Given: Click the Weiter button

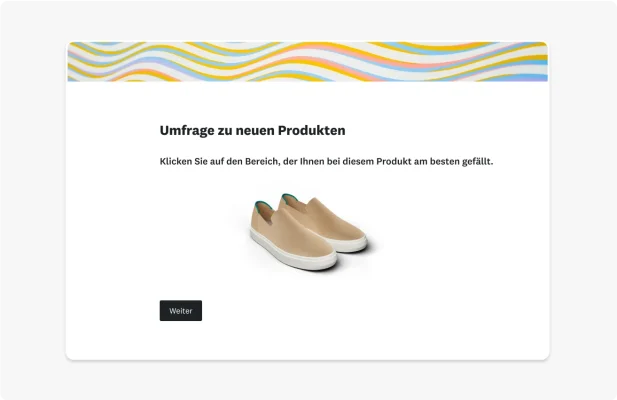Looking at the screenshot, I should click(x=180, y=311).
